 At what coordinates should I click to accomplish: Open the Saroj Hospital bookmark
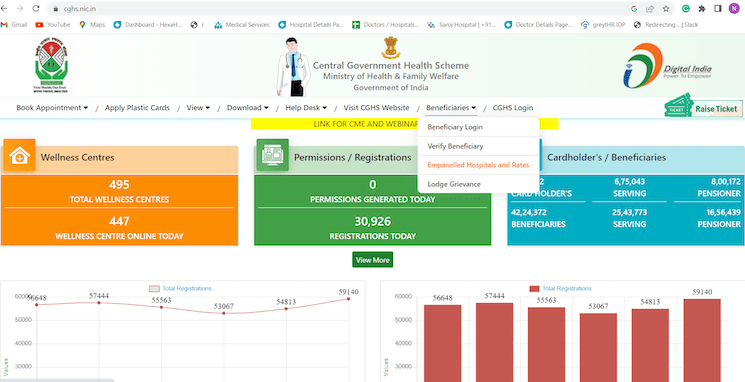461,25
